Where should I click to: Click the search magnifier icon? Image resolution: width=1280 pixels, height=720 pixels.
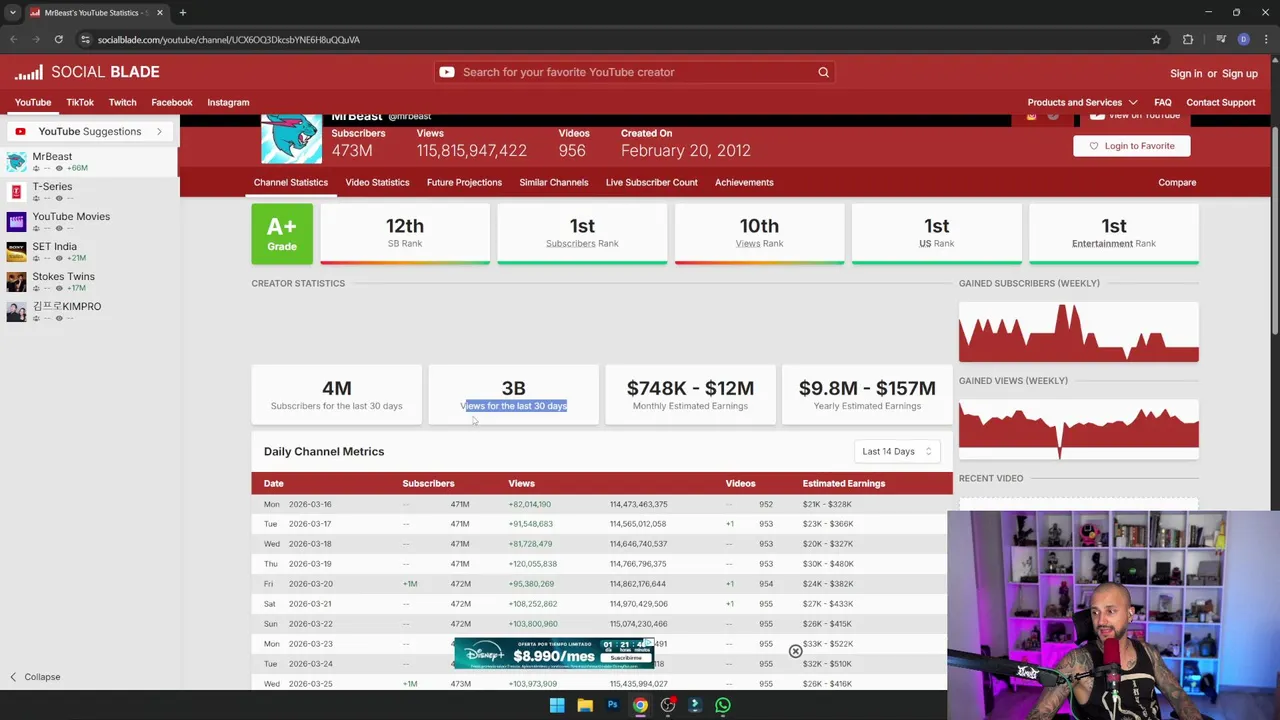(x=823, y=72)
